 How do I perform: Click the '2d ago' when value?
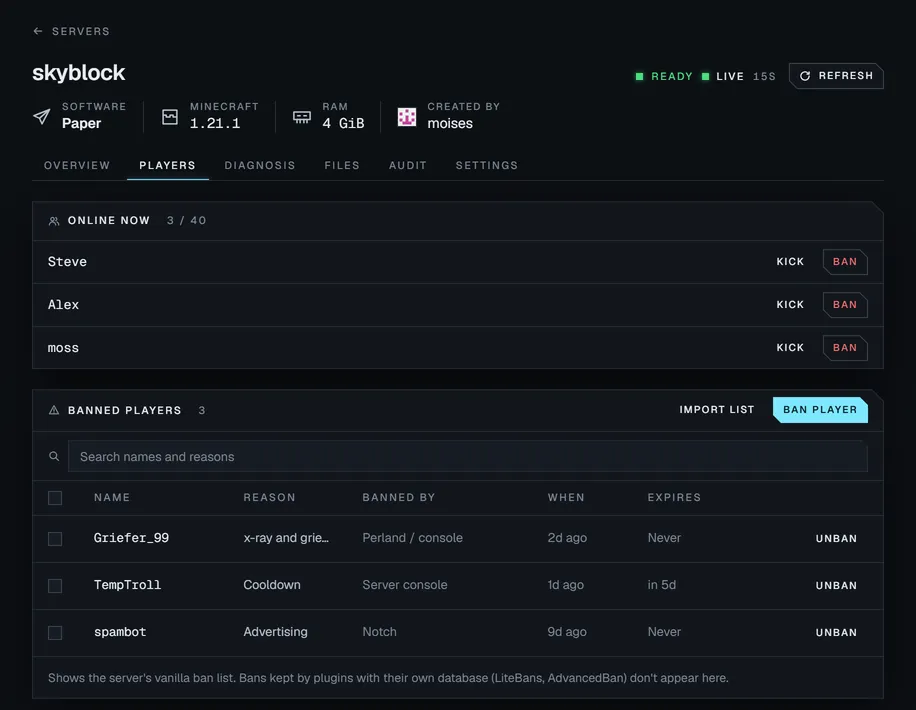[567, 538]
